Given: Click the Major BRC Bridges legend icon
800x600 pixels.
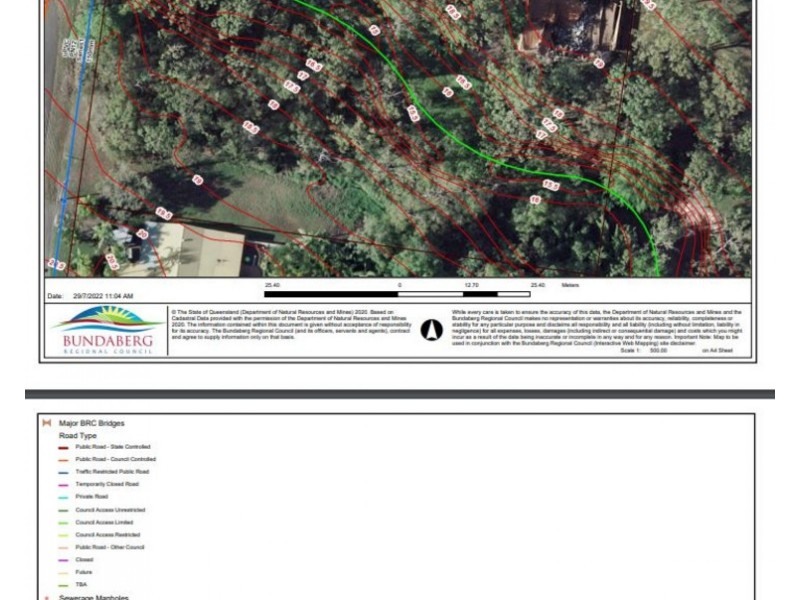Looking at the screenshot, I should 47,423.
